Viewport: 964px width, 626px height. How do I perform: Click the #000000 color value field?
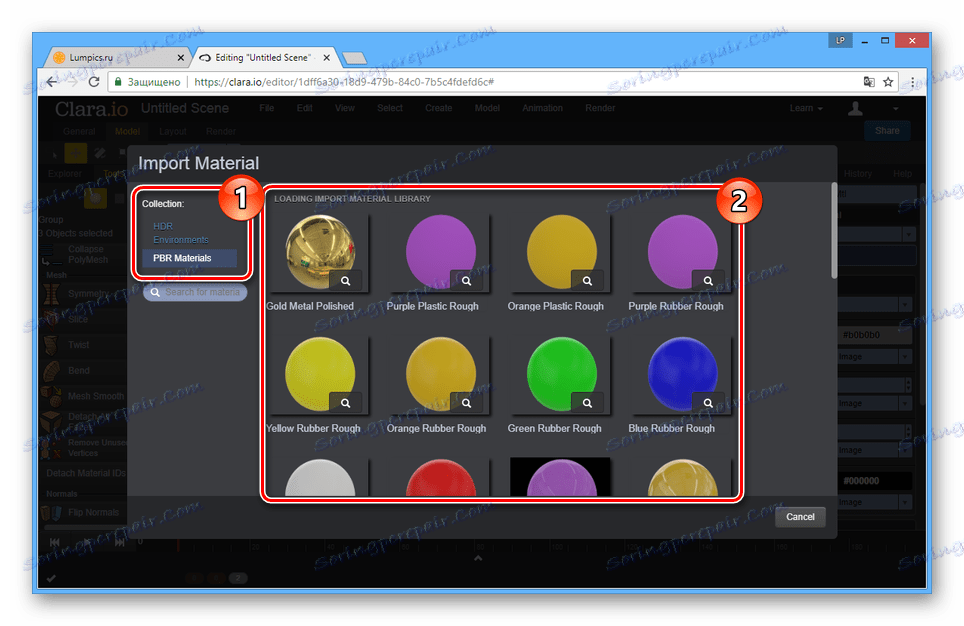(x=874, y=480)
